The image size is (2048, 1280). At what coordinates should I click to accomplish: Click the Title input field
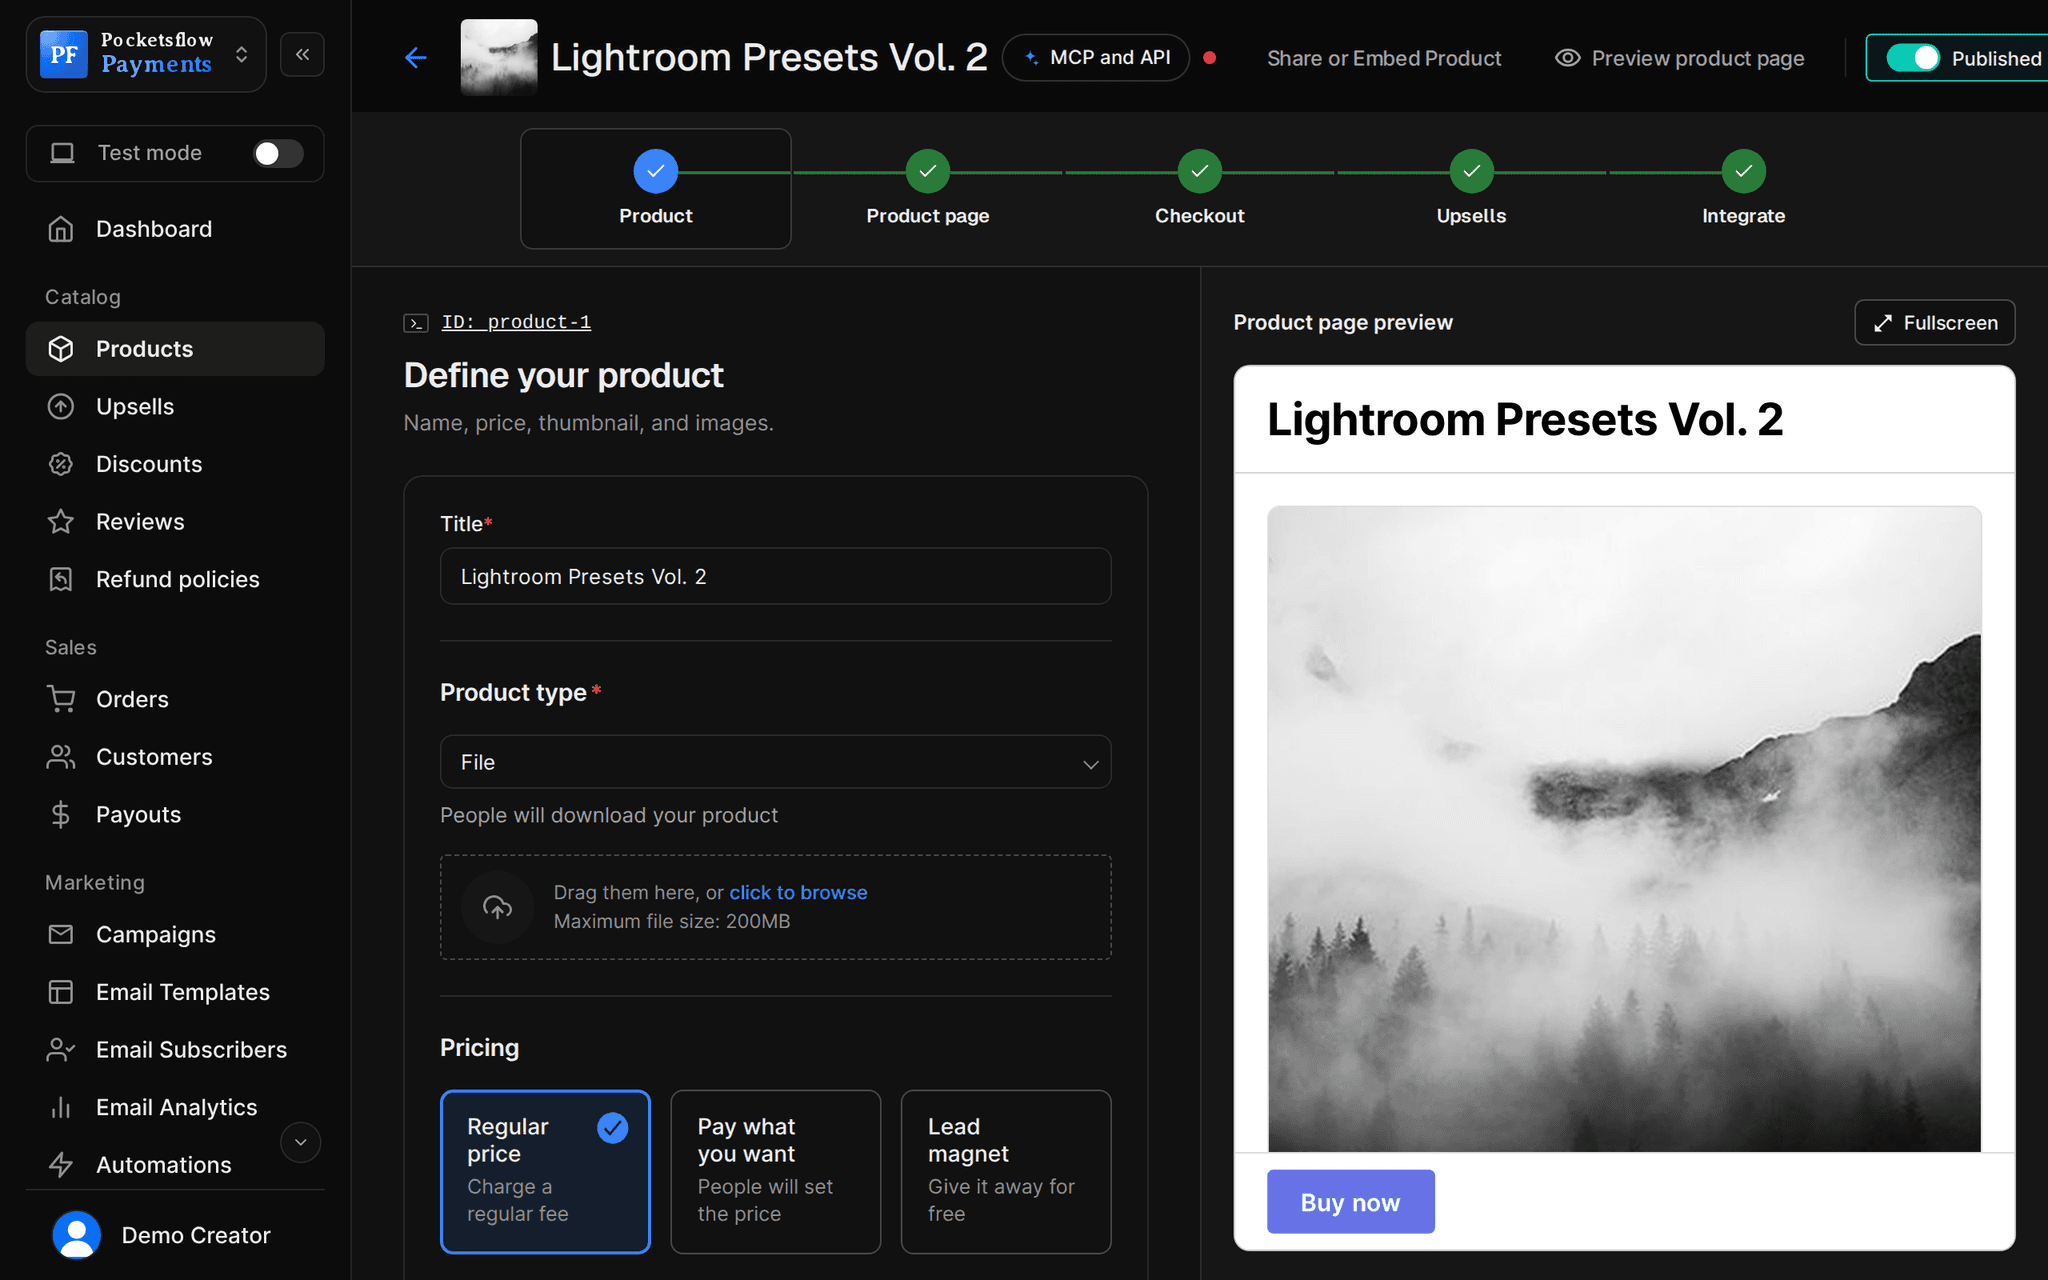click(775, 576)
